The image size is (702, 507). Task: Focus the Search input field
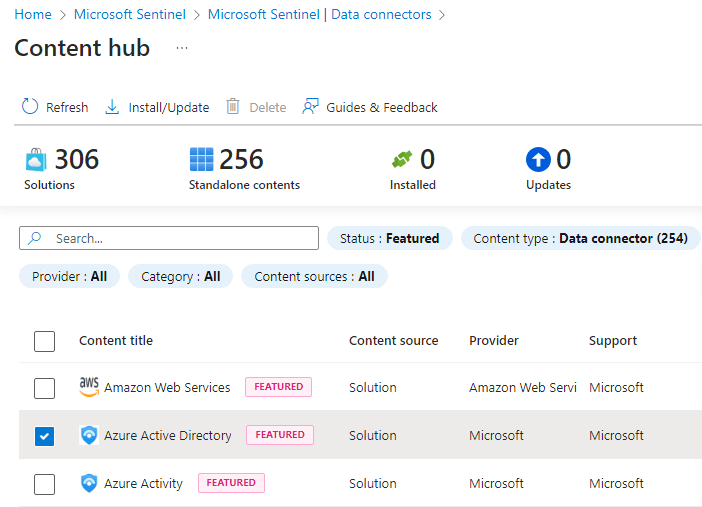(x=180, y=238)
